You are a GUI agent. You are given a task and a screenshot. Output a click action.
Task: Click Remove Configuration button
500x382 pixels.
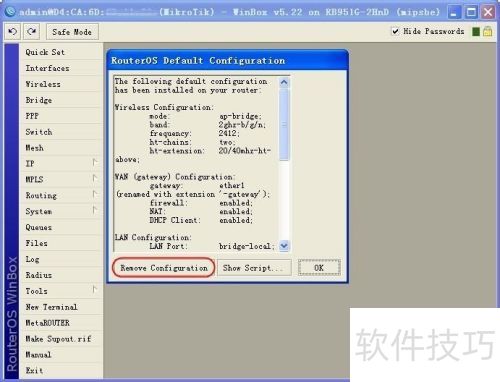click(164, 268)
